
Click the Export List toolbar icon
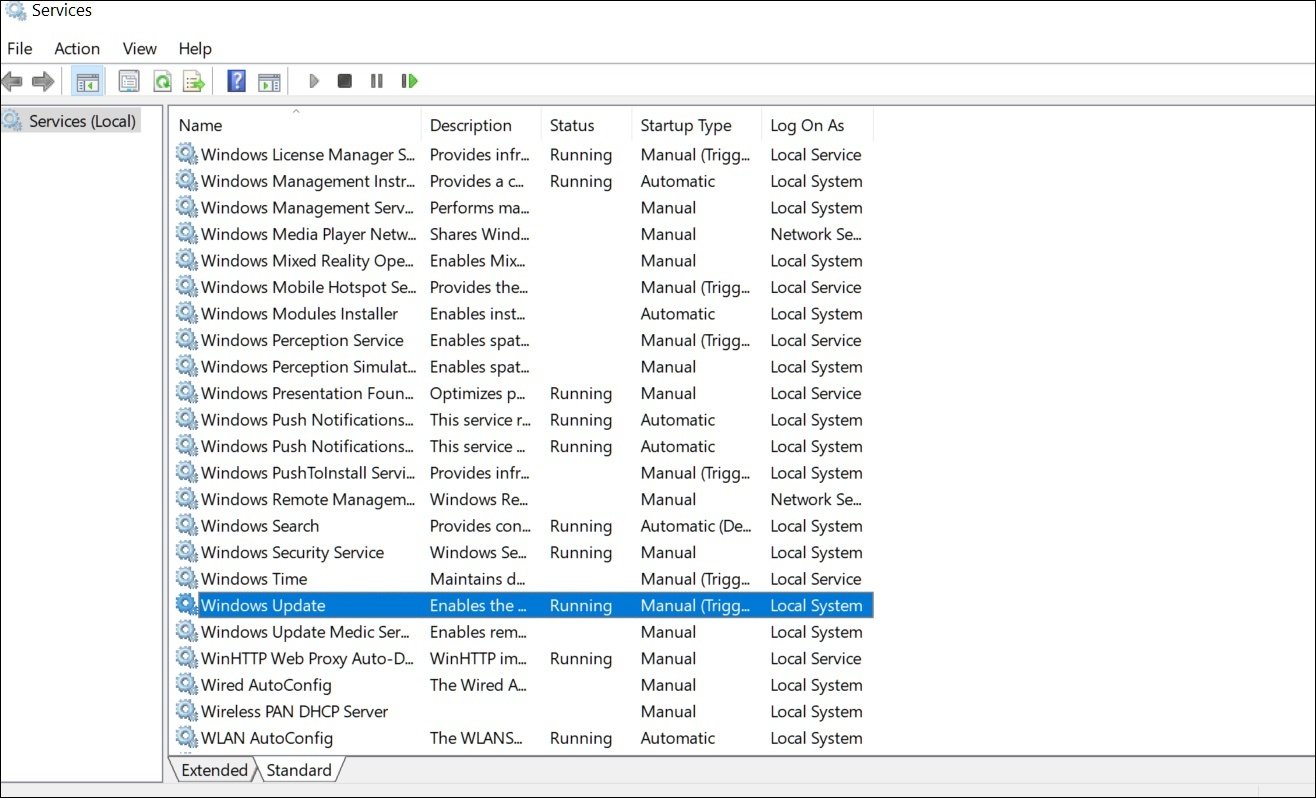194,81
